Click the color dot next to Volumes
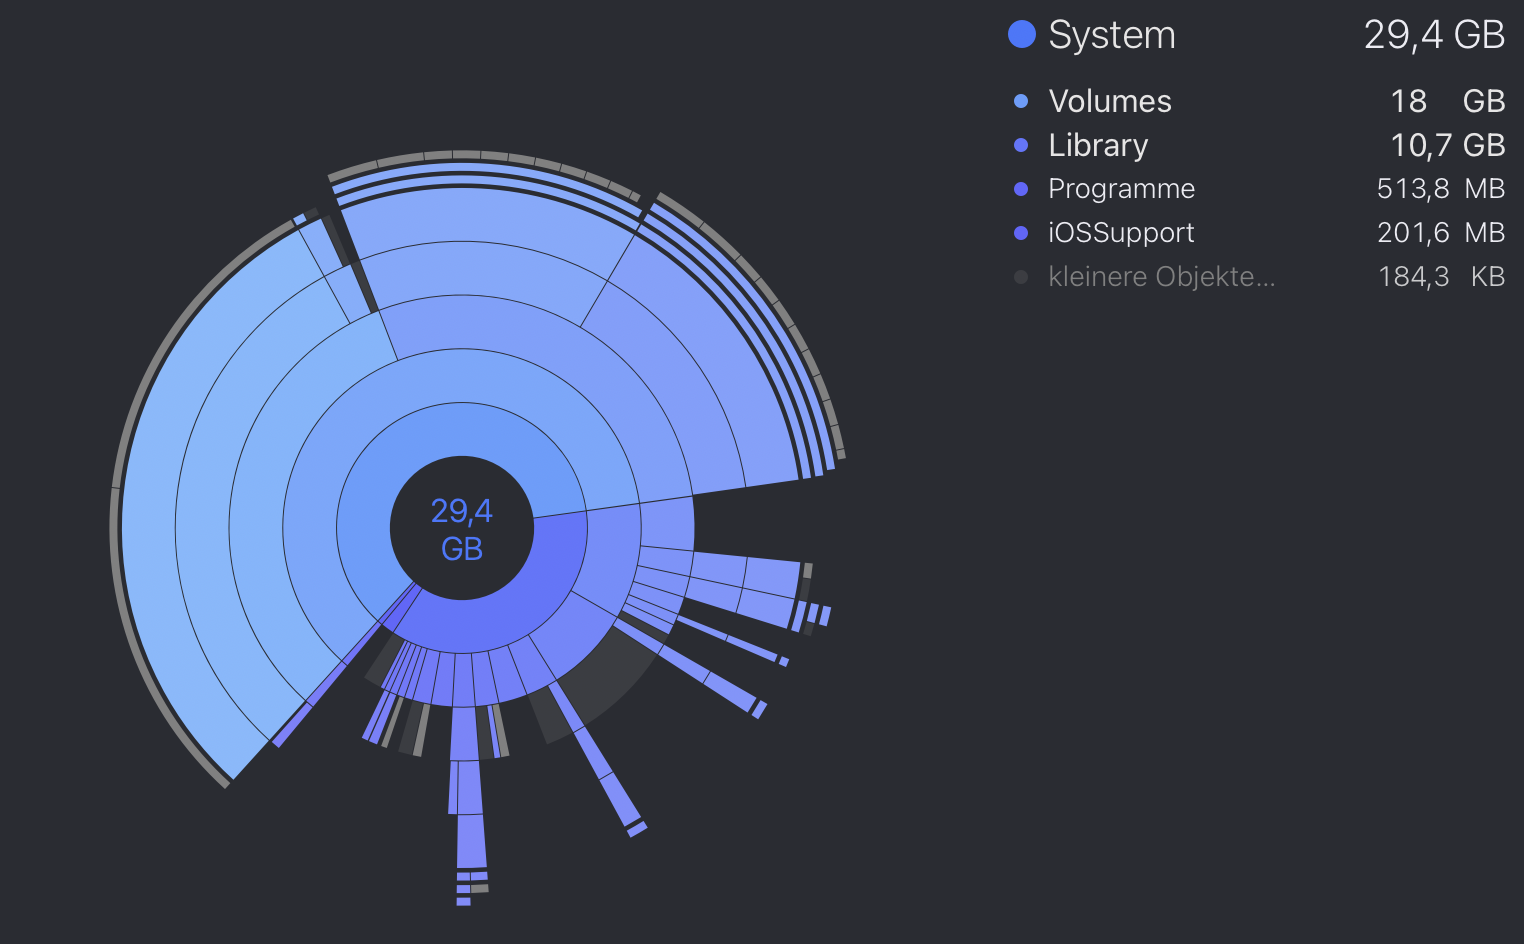 [1021, 101]
